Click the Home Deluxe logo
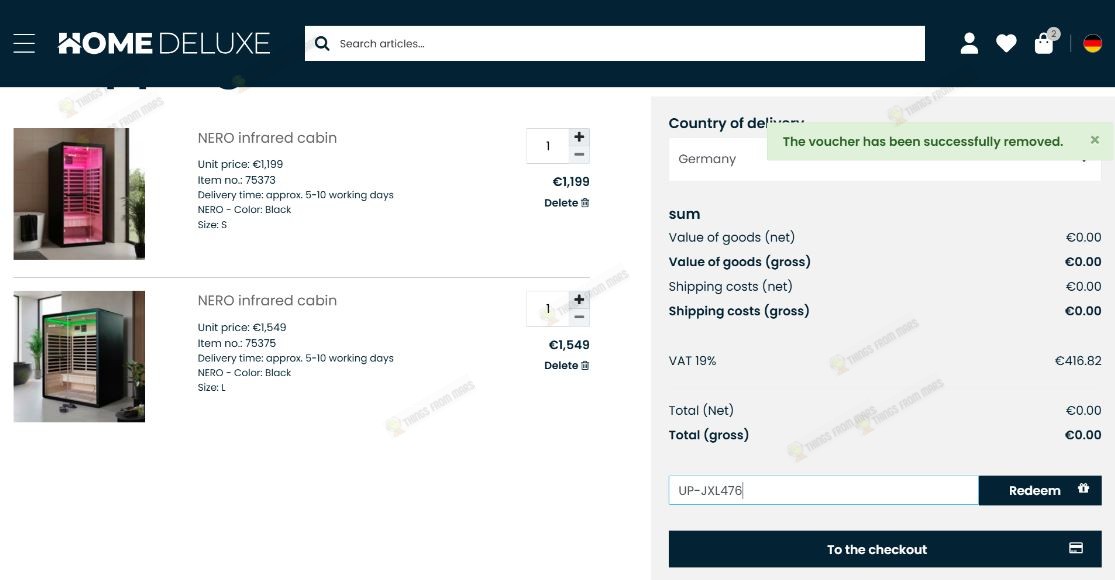The height and width of the screenshot is (580, 1115). click(x=164, y=43)
